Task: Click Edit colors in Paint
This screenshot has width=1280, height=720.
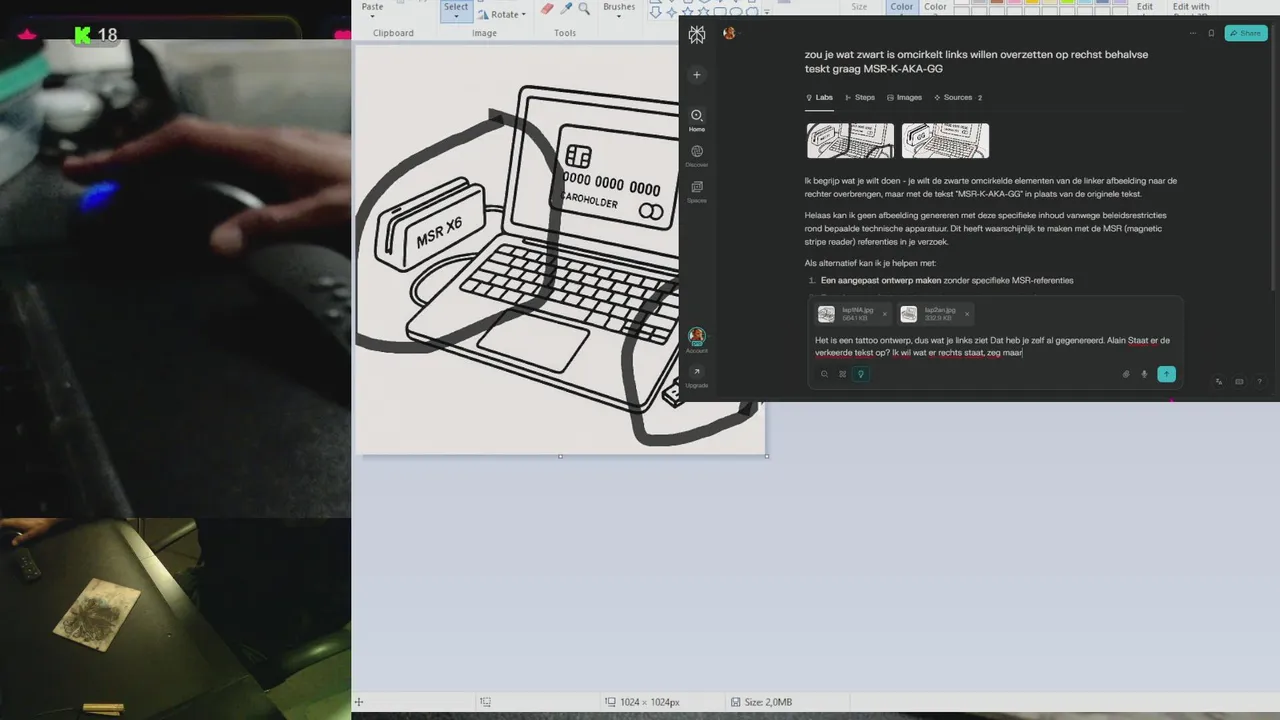Action: [x=1145, y=8]
